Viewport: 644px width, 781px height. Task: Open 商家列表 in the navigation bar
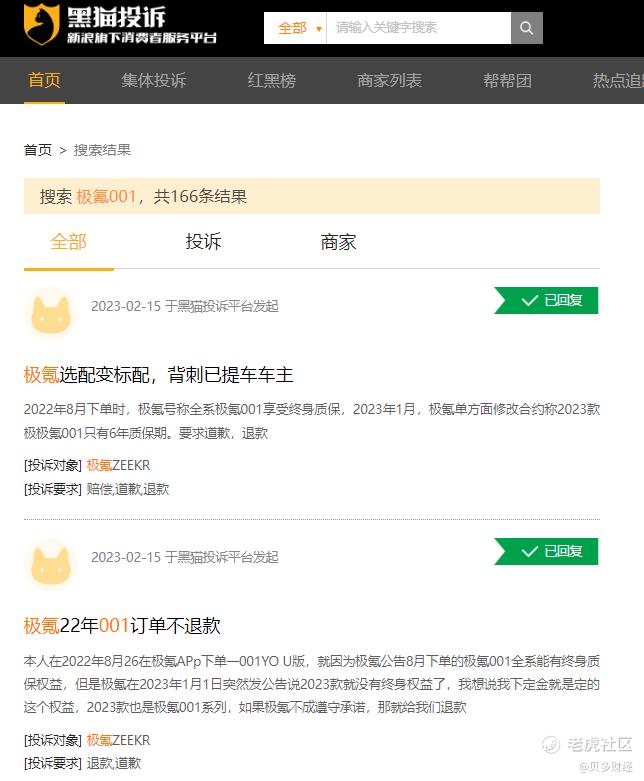pos(389,80)
